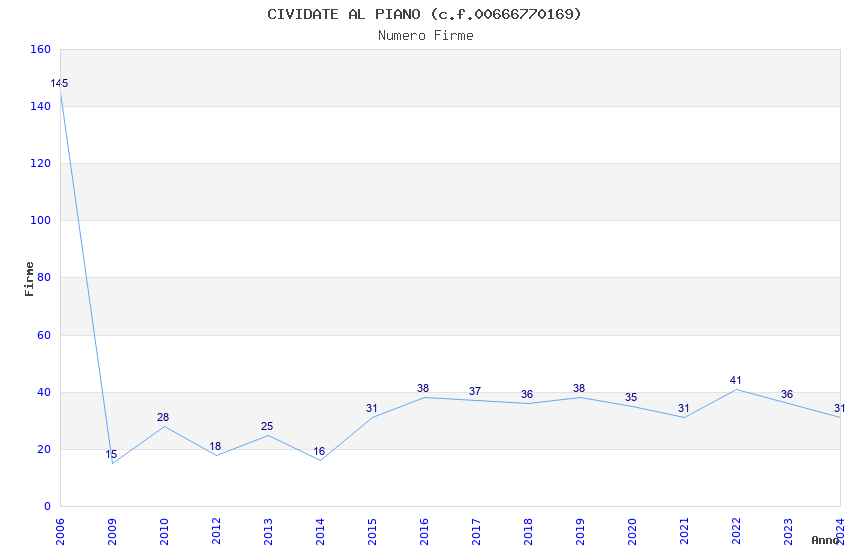Click the Numero Firme subtitle

pos(425,35)
